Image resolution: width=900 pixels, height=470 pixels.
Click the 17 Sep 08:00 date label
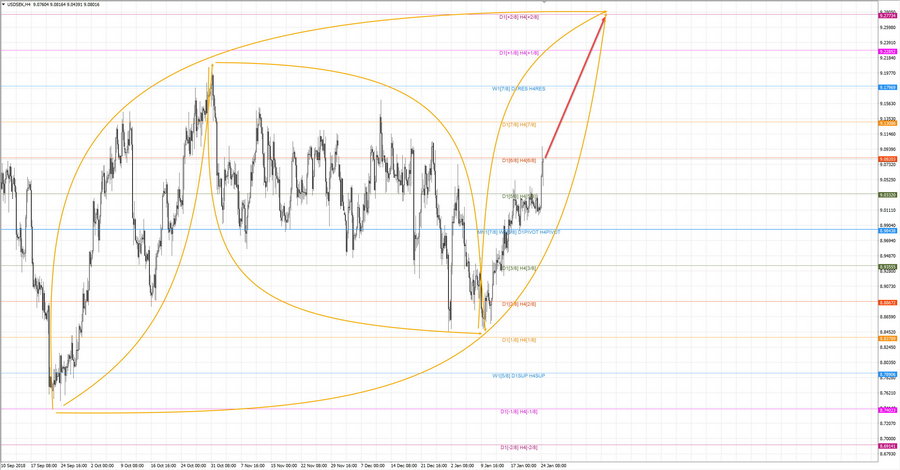(x=44, y=465)
